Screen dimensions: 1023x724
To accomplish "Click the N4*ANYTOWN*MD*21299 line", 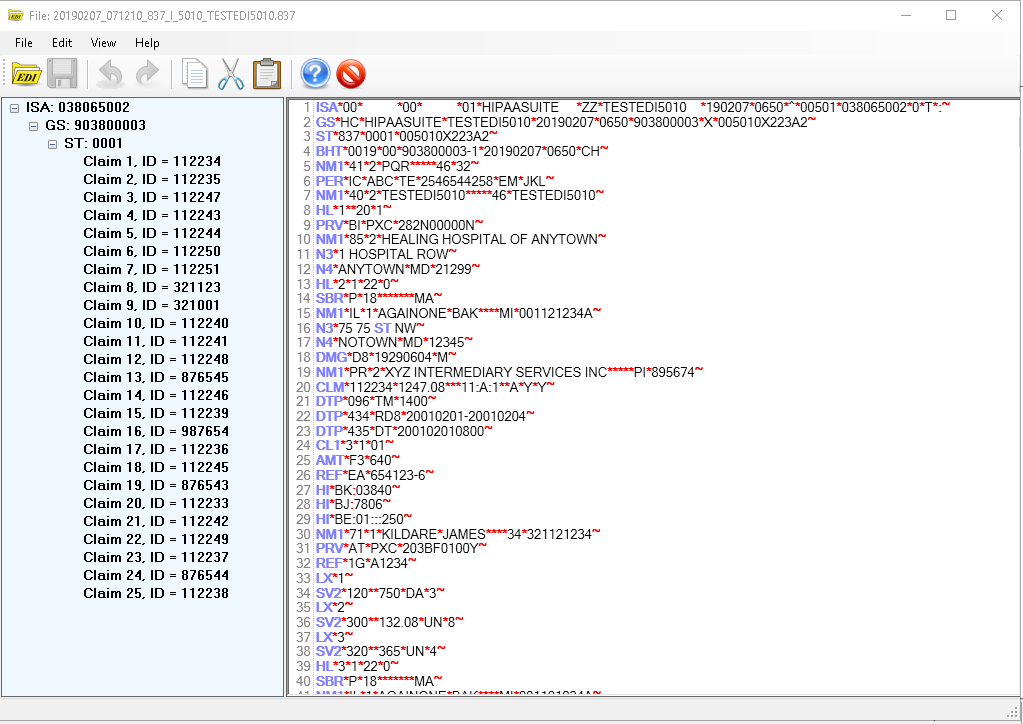I will [x=398, y=269].
